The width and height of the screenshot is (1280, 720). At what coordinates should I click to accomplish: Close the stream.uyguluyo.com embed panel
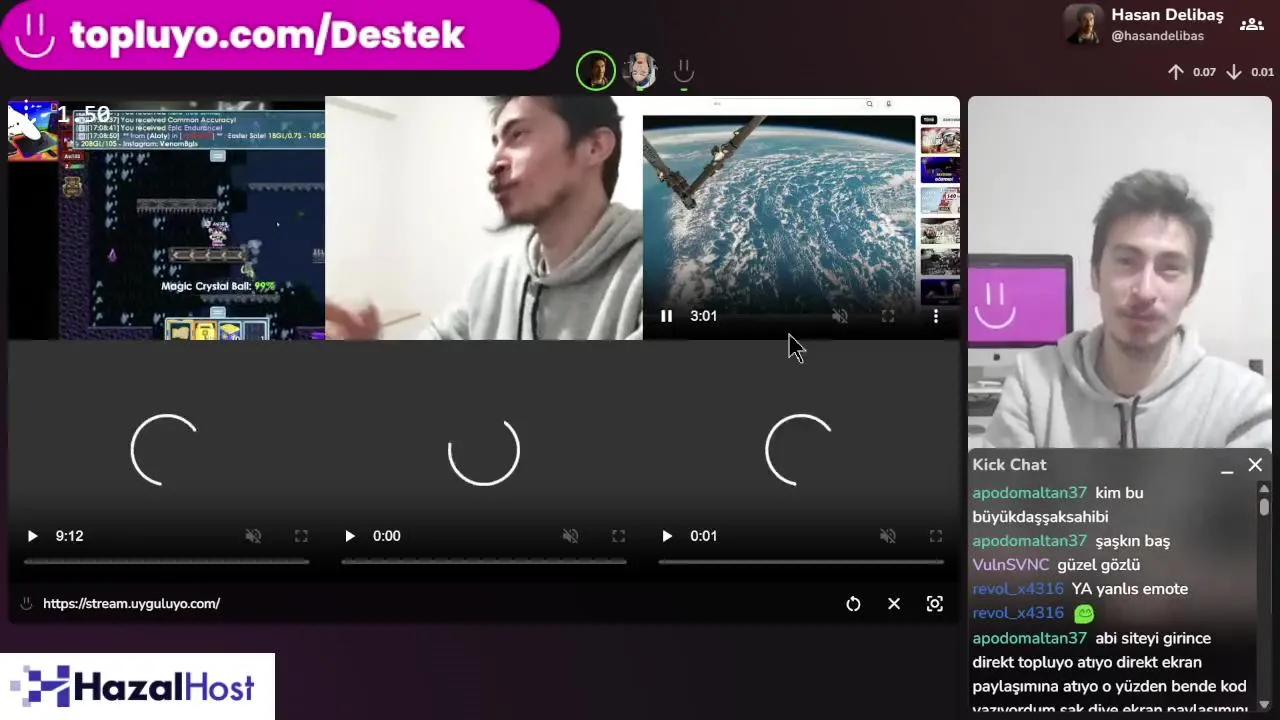894,604
